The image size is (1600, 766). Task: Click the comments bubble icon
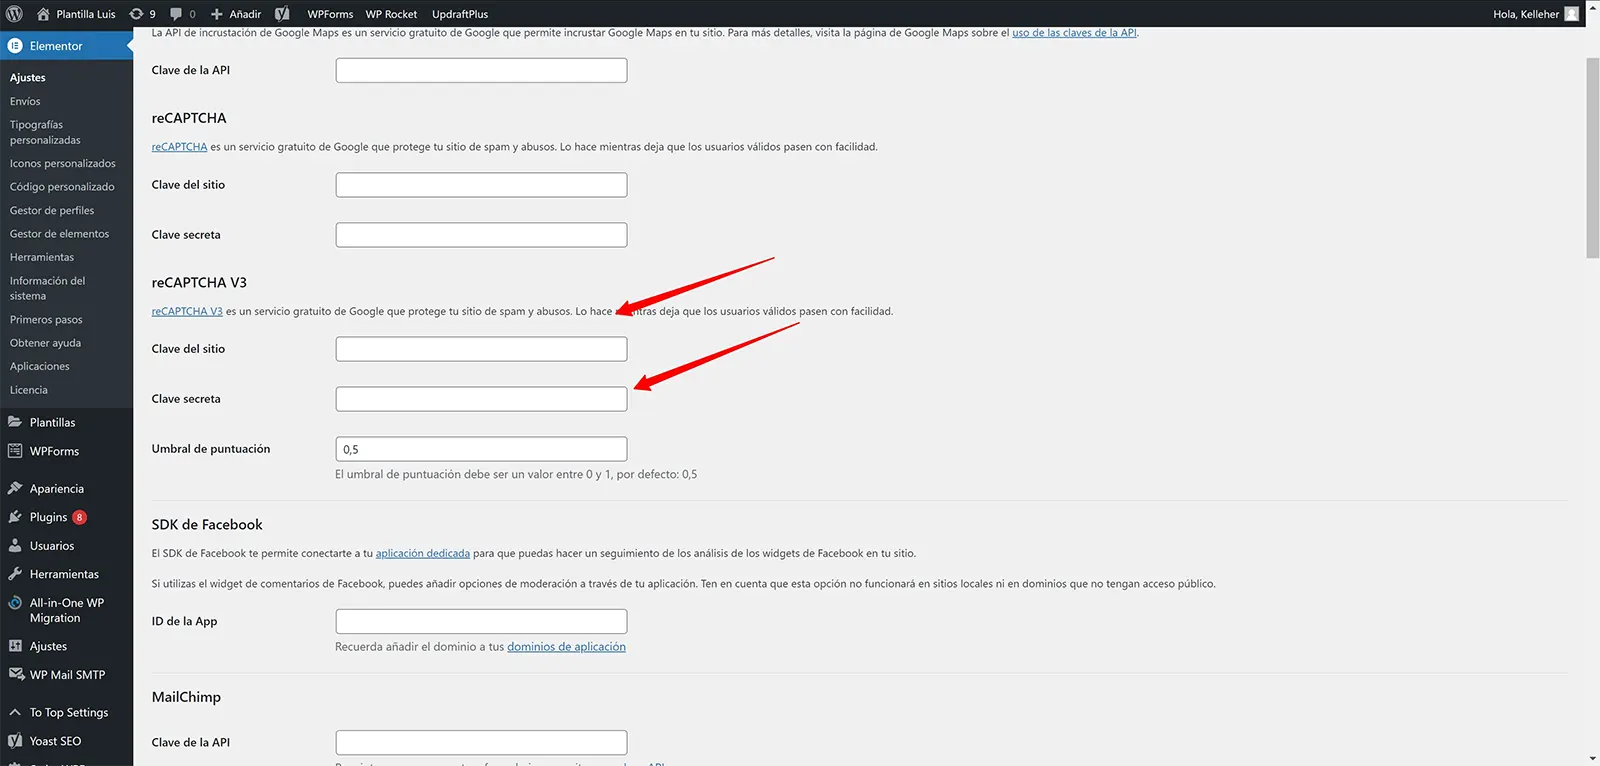[177, 14]
